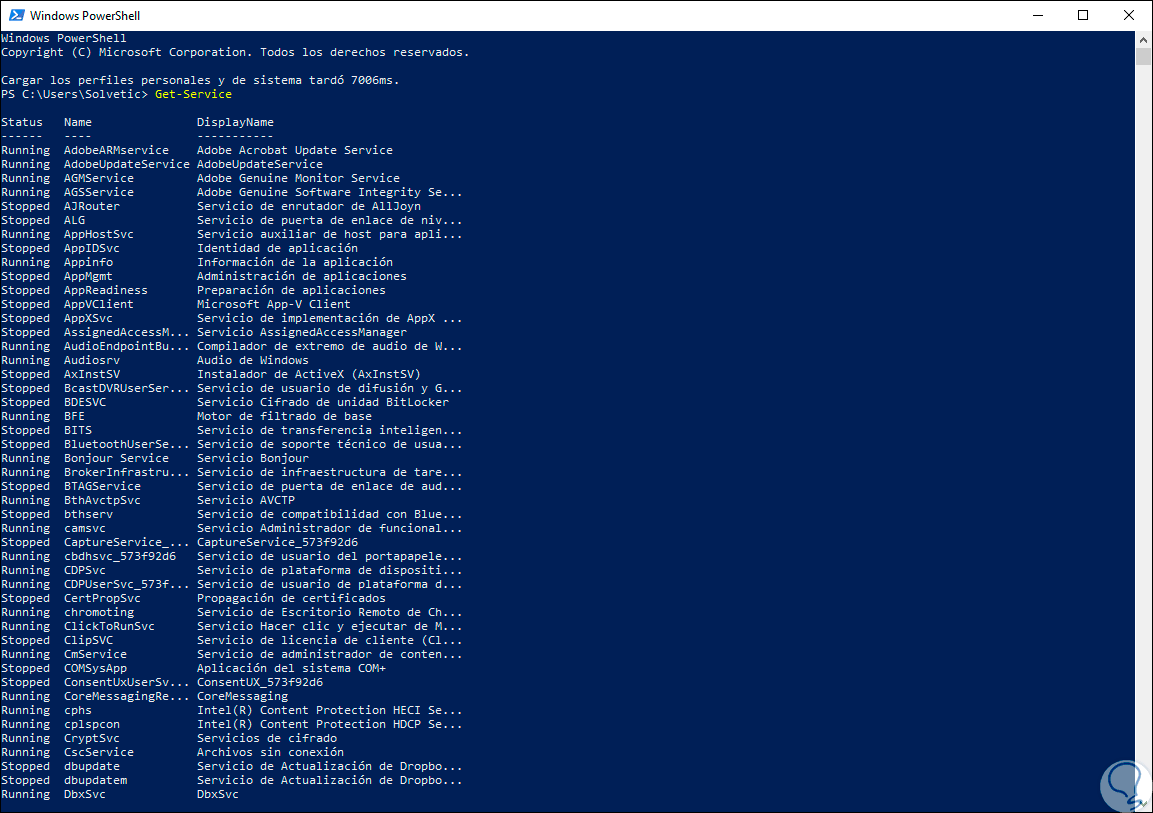Viewport: 1153px width, 813px height.
Task: Click display name Servicio Cifrado de unidad BitLocker
Action: pos(323,402)
